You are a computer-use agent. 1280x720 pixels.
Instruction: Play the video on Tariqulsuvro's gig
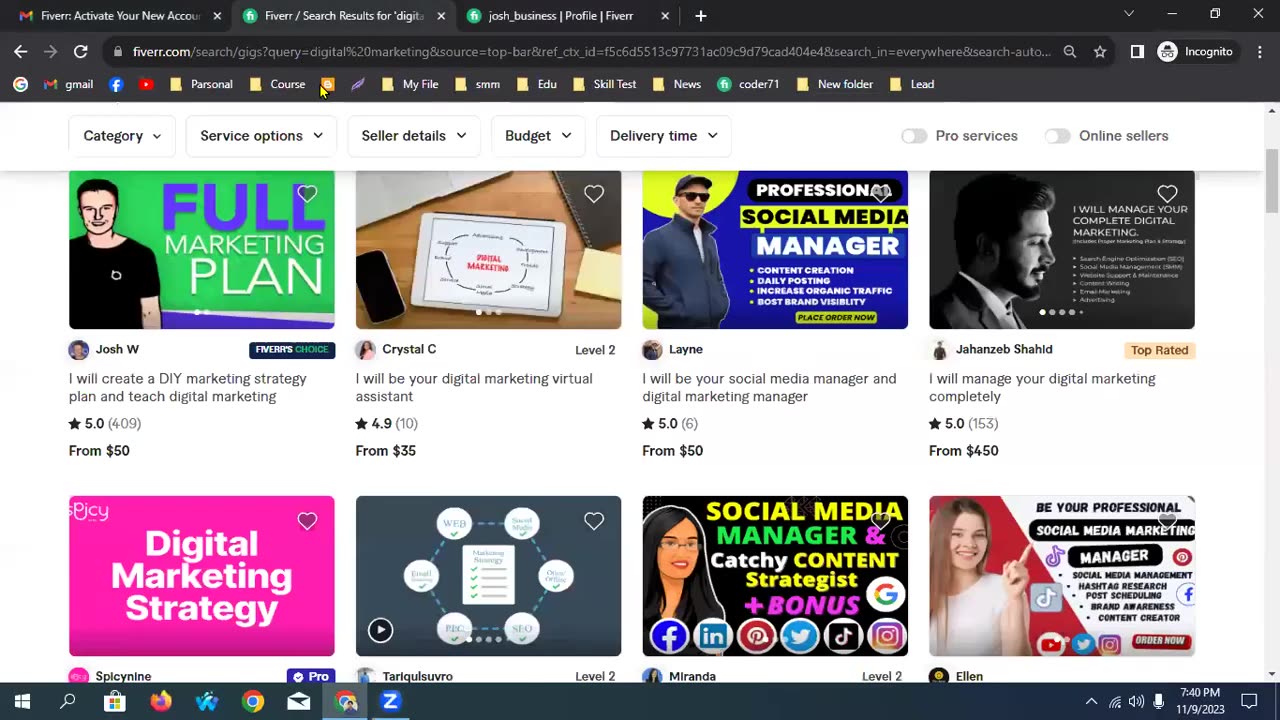pos(380,630)
